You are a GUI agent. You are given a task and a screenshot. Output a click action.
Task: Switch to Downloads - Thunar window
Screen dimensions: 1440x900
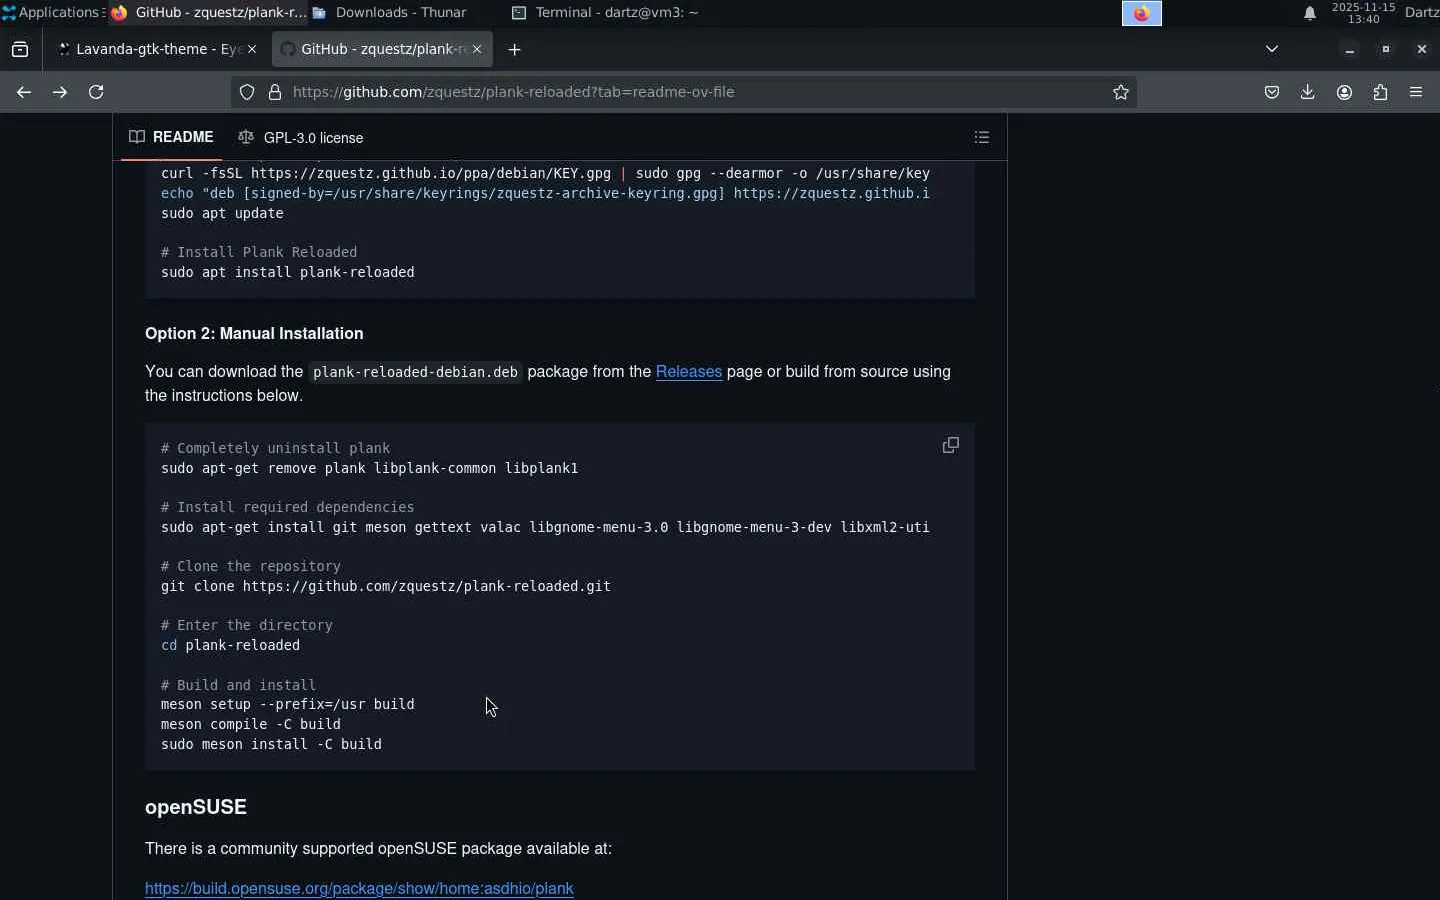click(x=390, y=12)
